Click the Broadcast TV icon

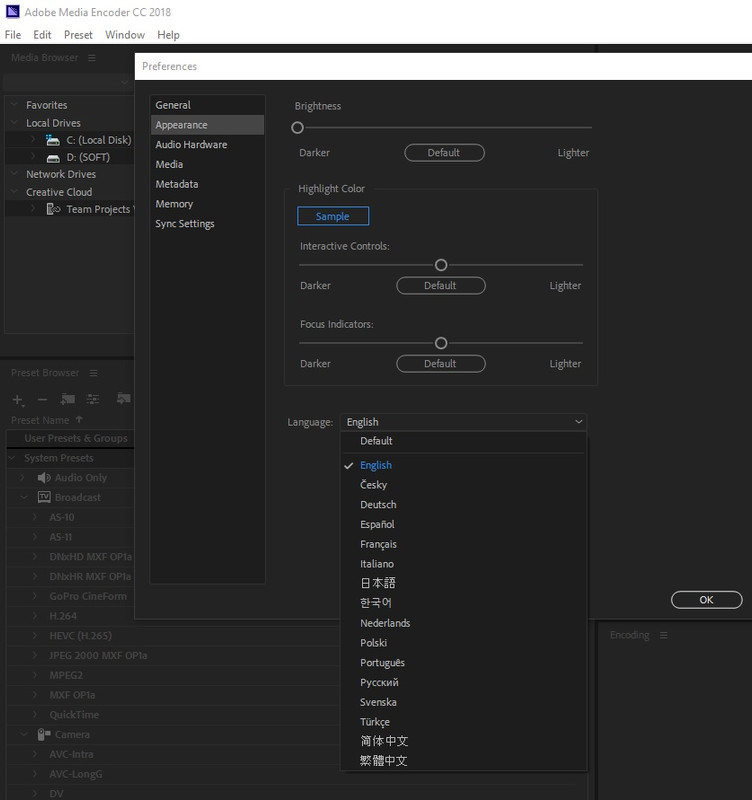pyautogui.click(x=44, y=497)
